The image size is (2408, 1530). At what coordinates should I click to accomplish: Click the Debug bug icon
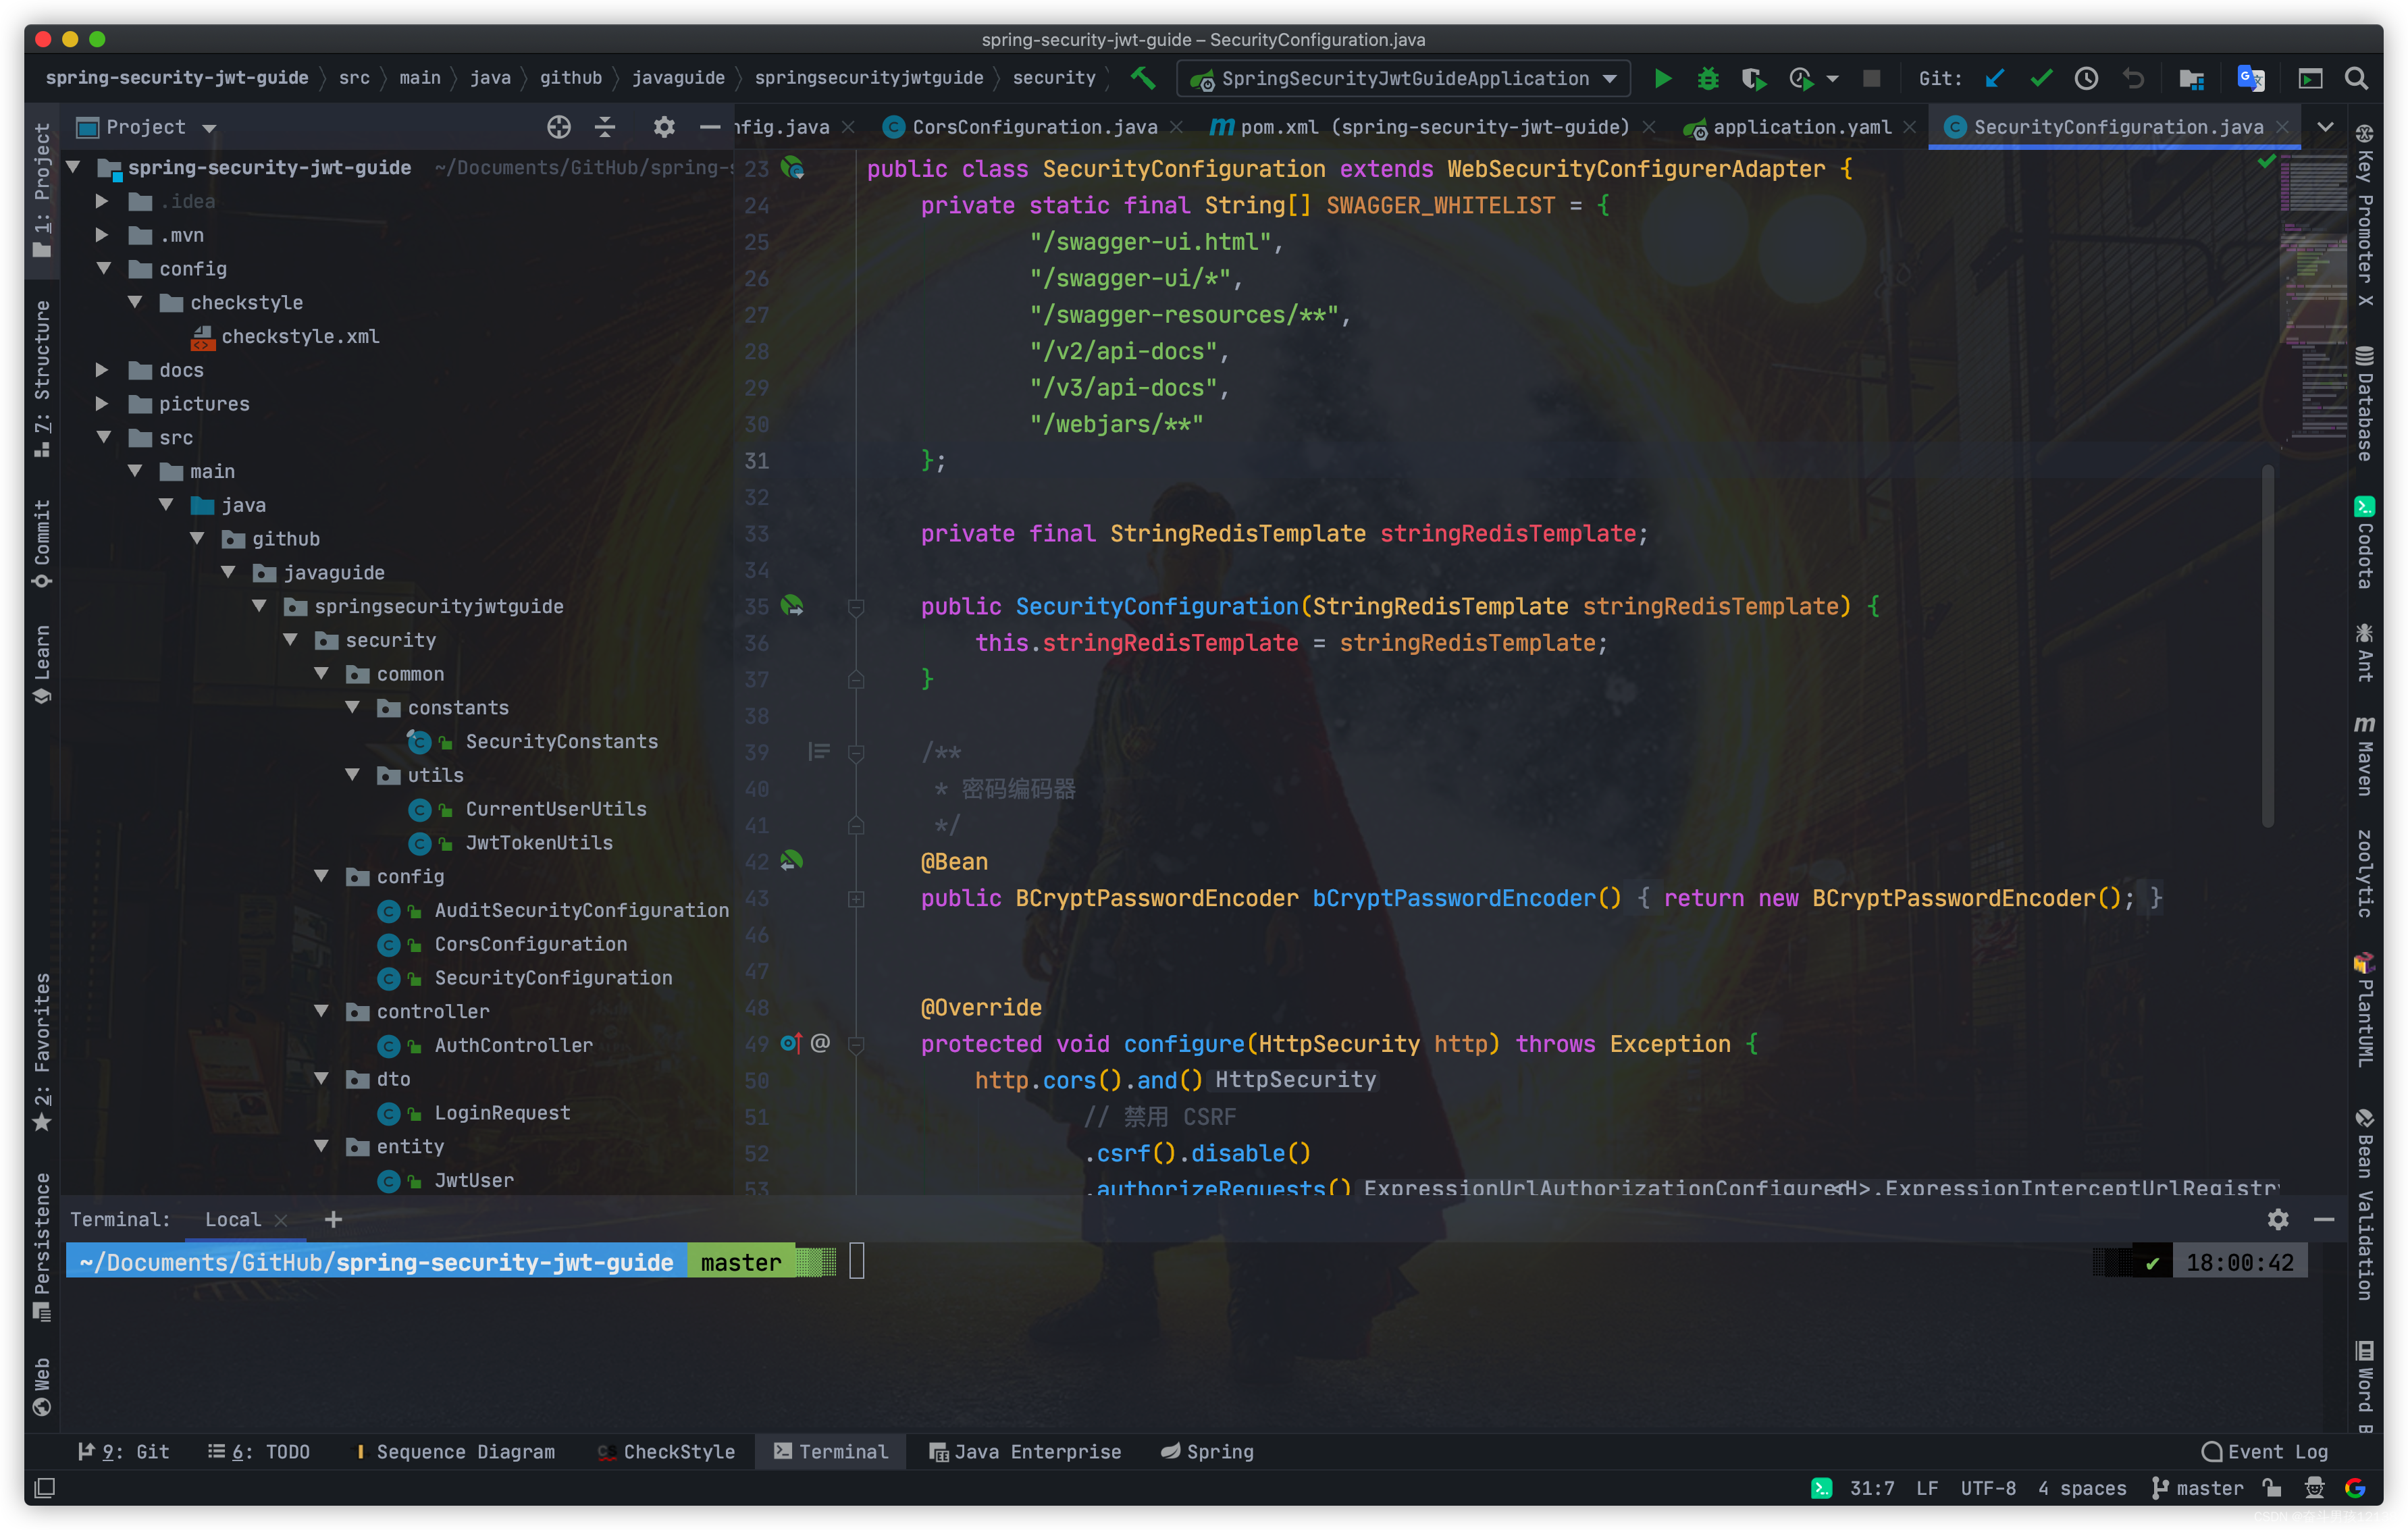click(1708, 79)
